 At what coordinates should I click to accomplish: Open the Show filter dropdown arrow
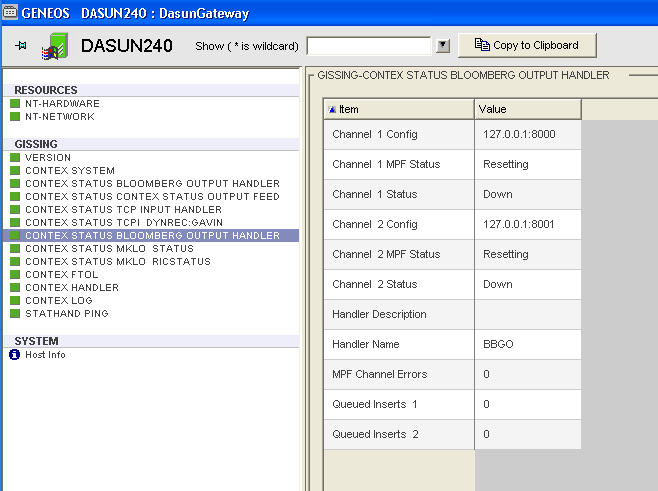click(x=443, y=46)
